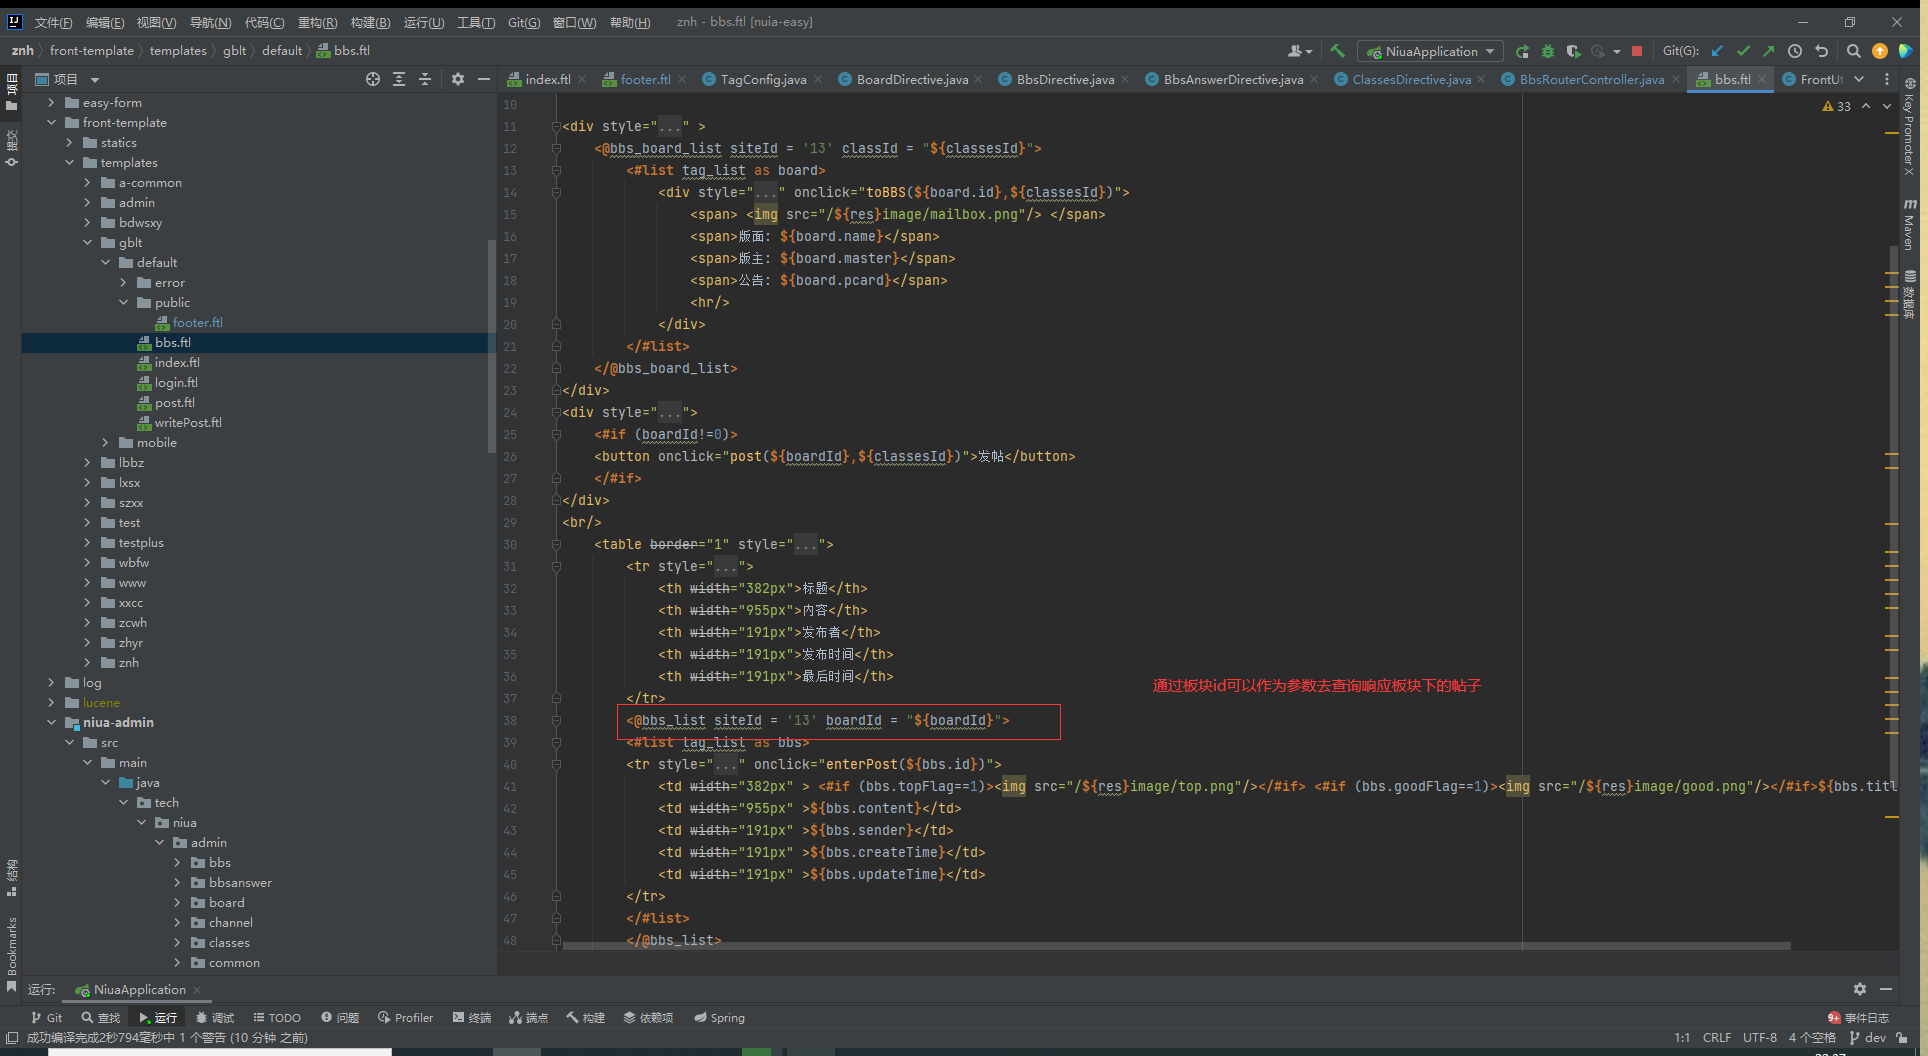
Task: Click the orange IDE update icon
Action: (1880, 51)
